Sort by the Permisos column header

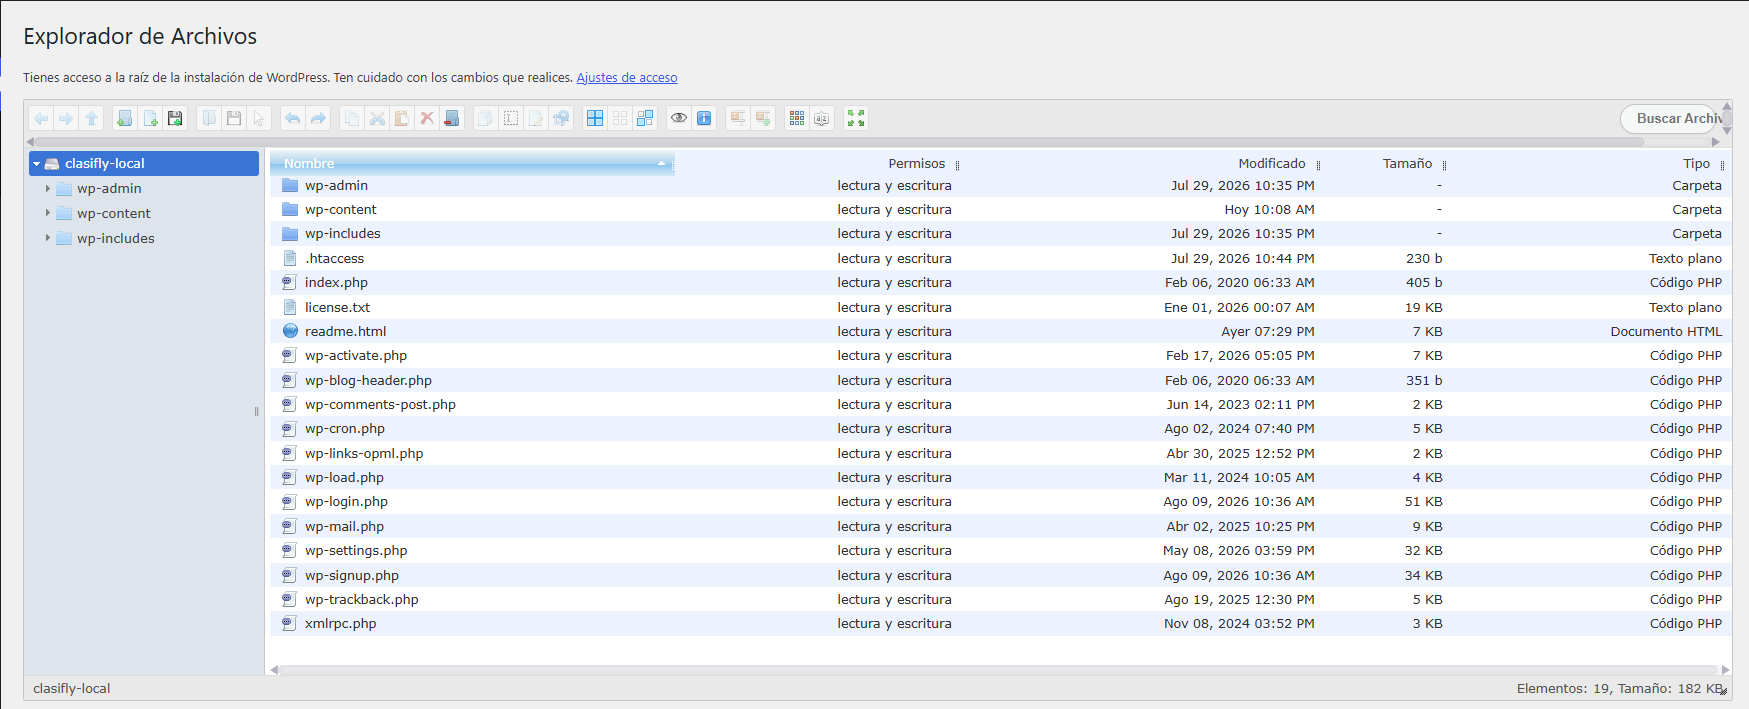point(916,163)
